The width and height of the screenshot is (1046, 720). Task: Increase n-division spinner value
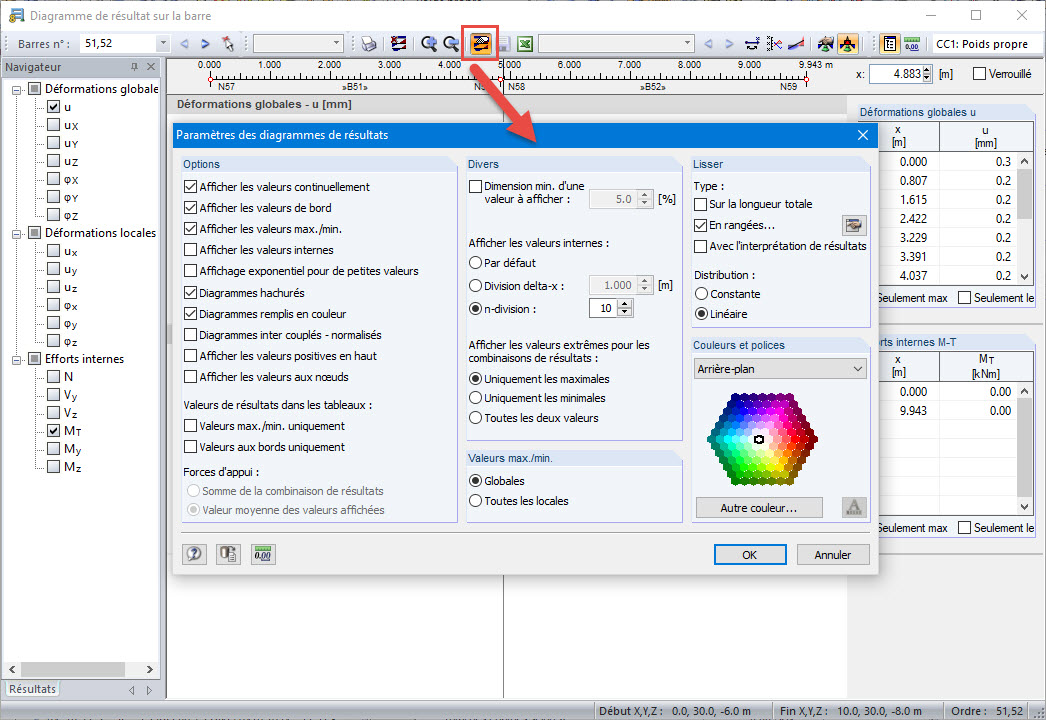(x=625, y=304)
